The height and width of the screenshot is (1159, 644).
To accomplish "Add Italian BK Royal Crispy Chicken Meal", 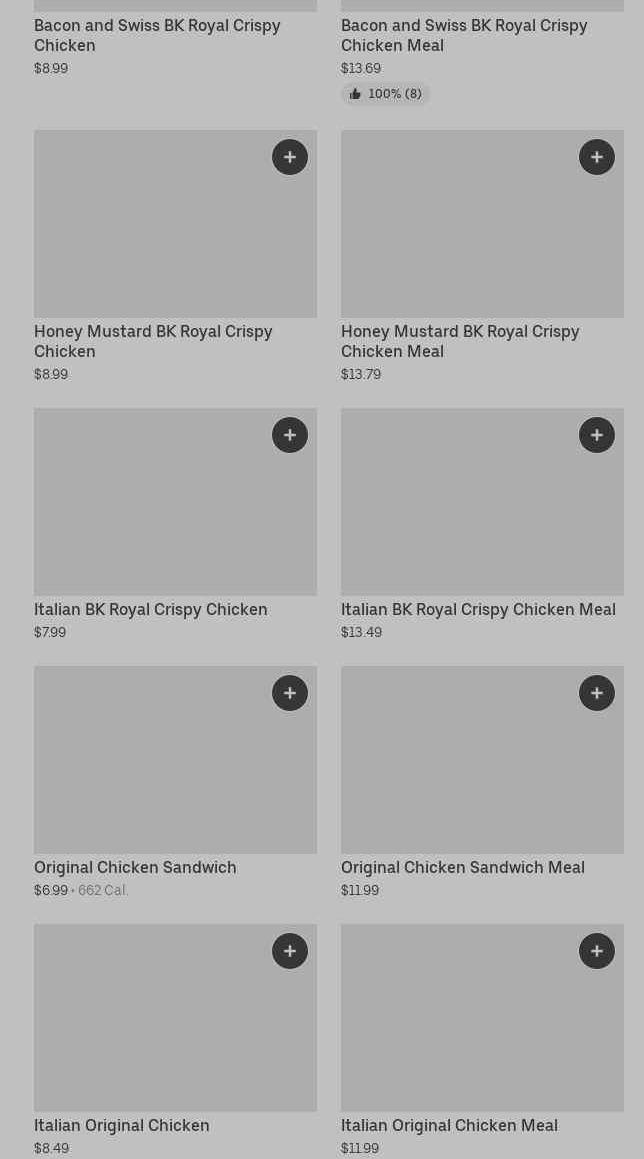I will [597, 435].
